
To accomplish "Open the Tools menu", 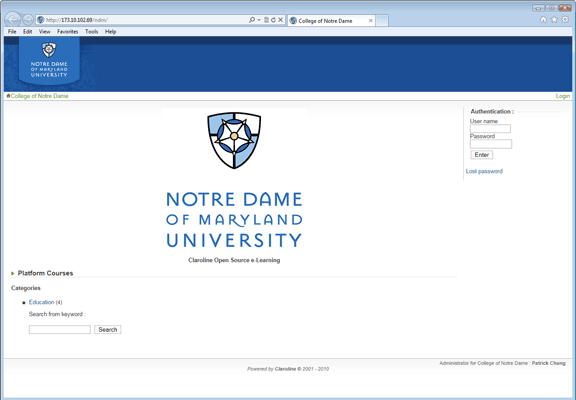I will (x=91, y=32).
